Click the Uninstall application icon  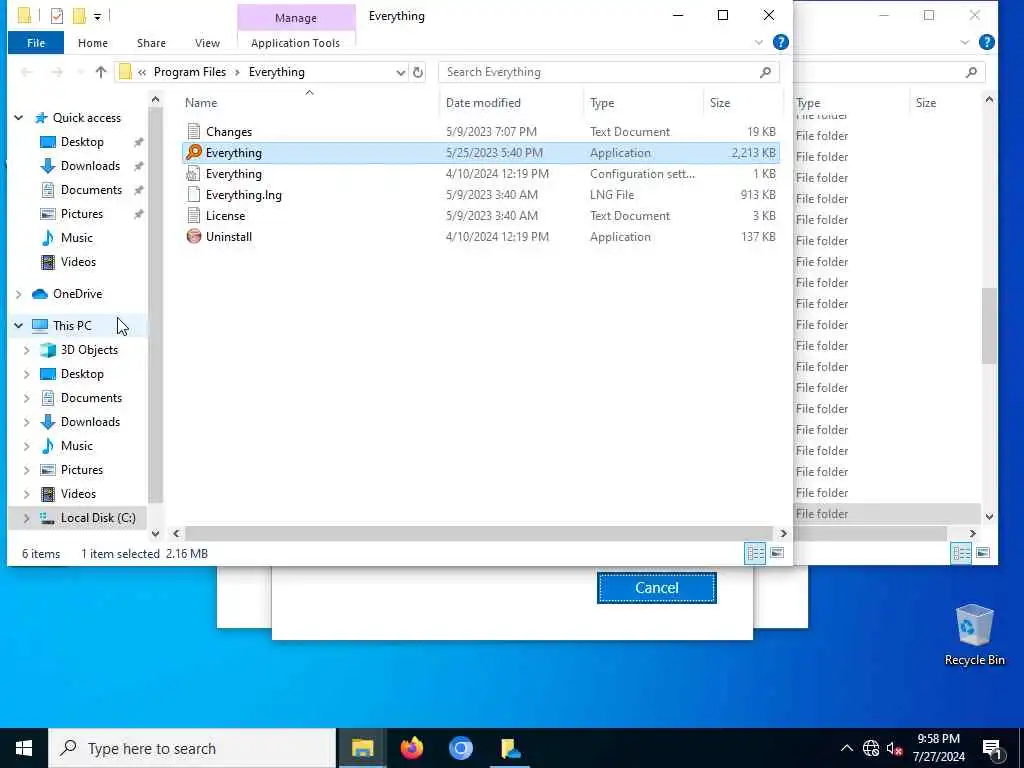pos(194,236)
